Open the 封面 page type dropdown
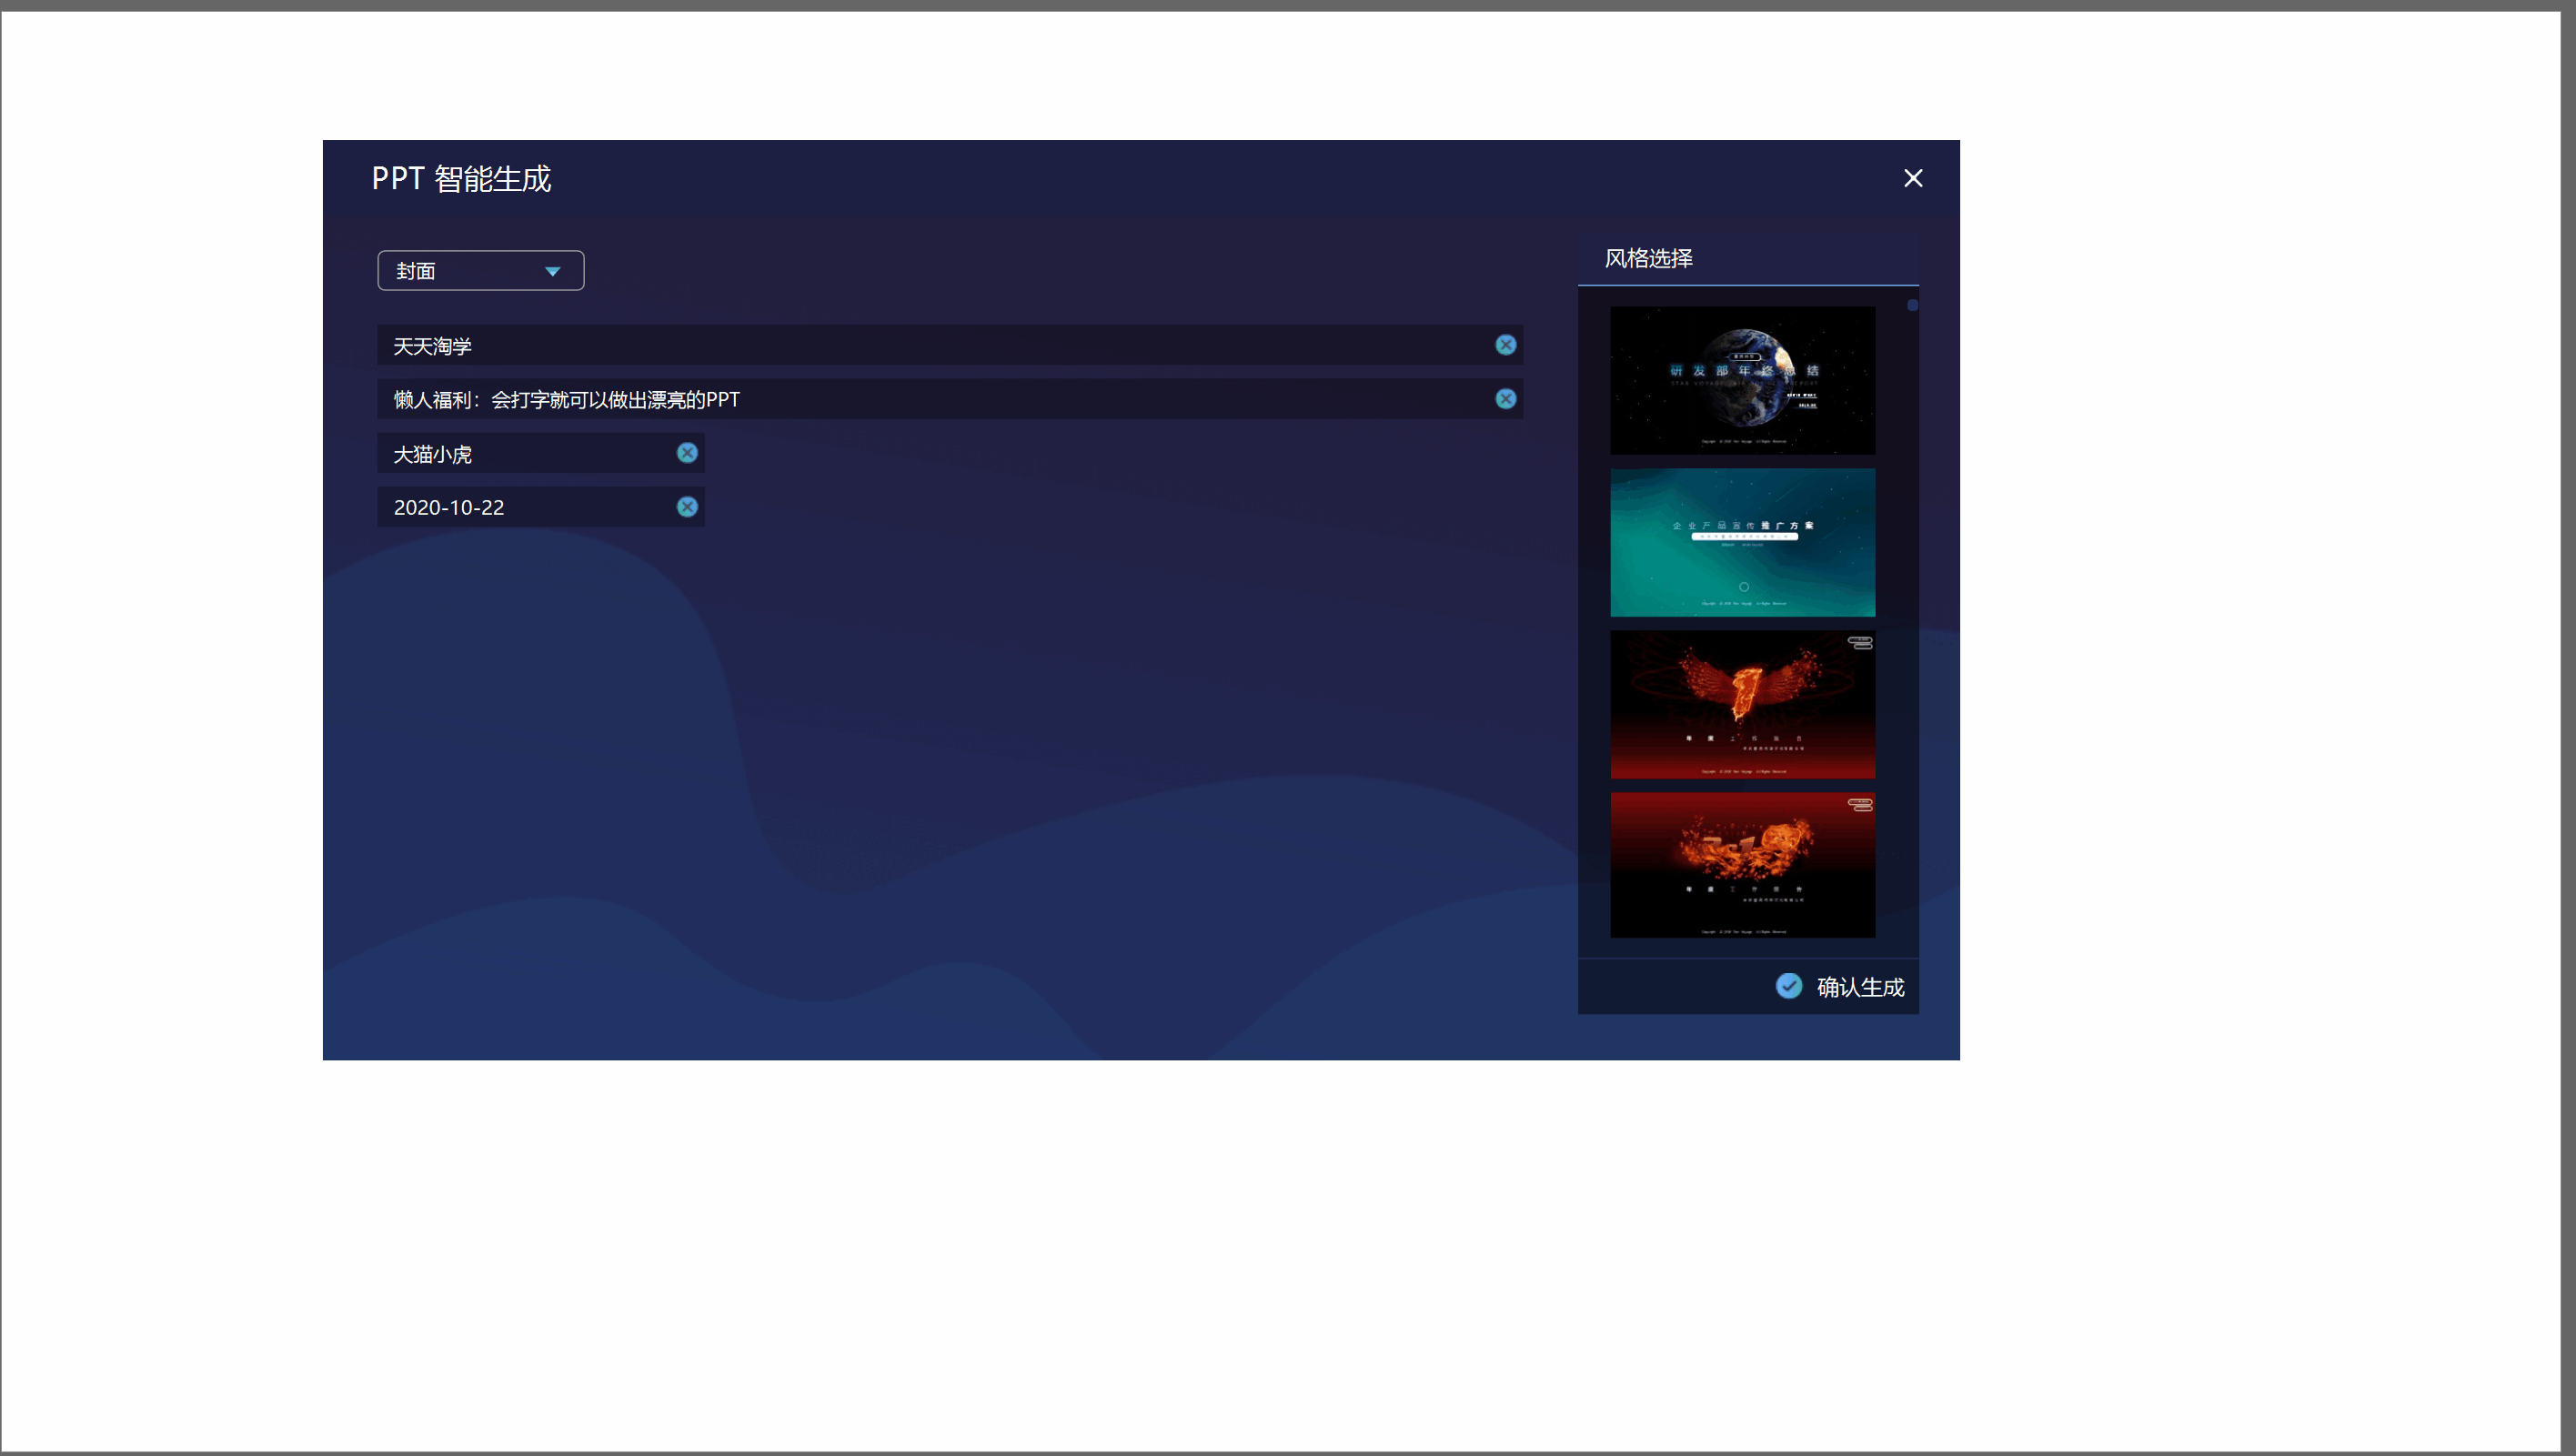Viewport: 2576px width, 1456px height. click(460, 271)
